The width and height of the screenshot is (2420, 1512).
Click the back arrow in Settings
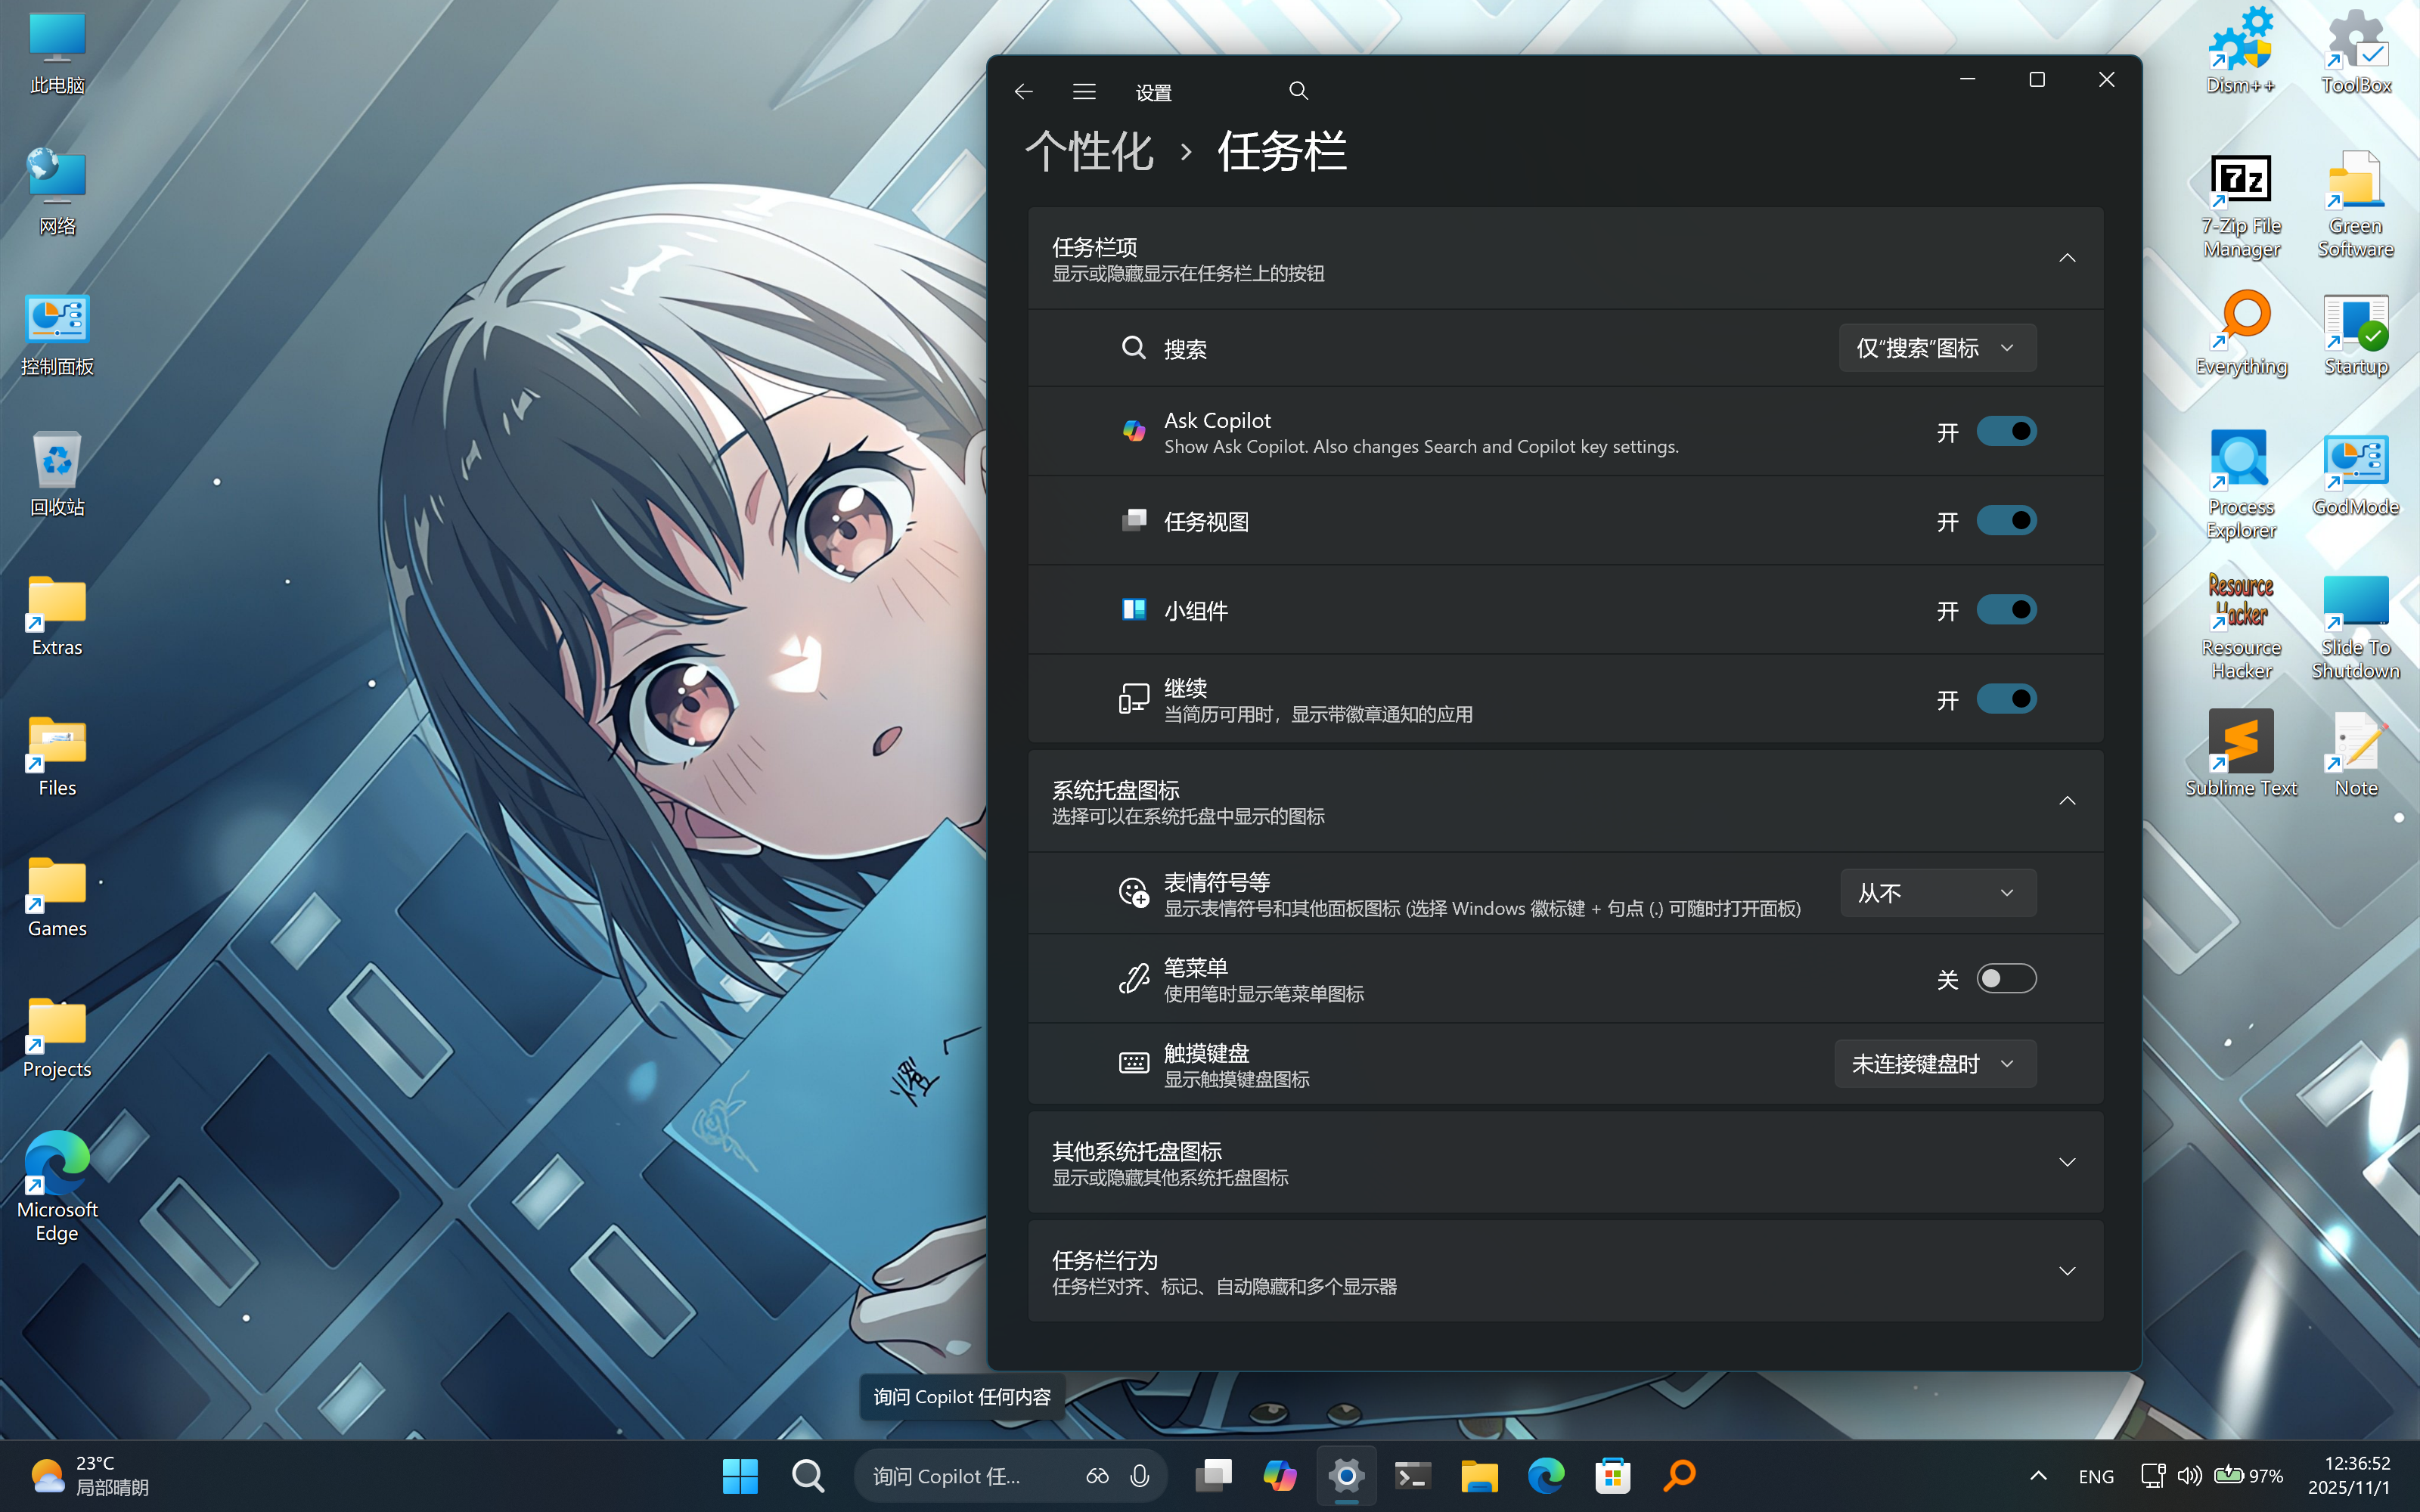coord(1023,92)
